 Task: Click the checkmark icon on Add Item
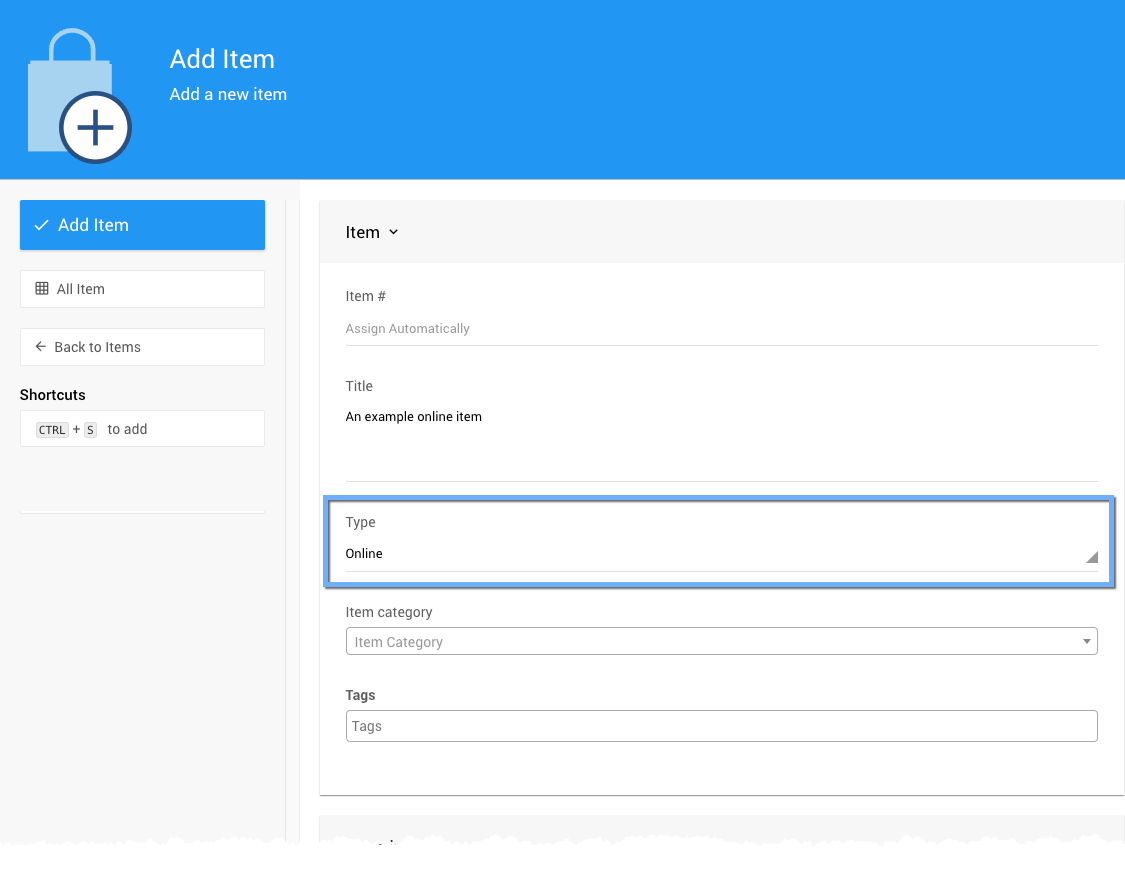click(x=41, y=225)
